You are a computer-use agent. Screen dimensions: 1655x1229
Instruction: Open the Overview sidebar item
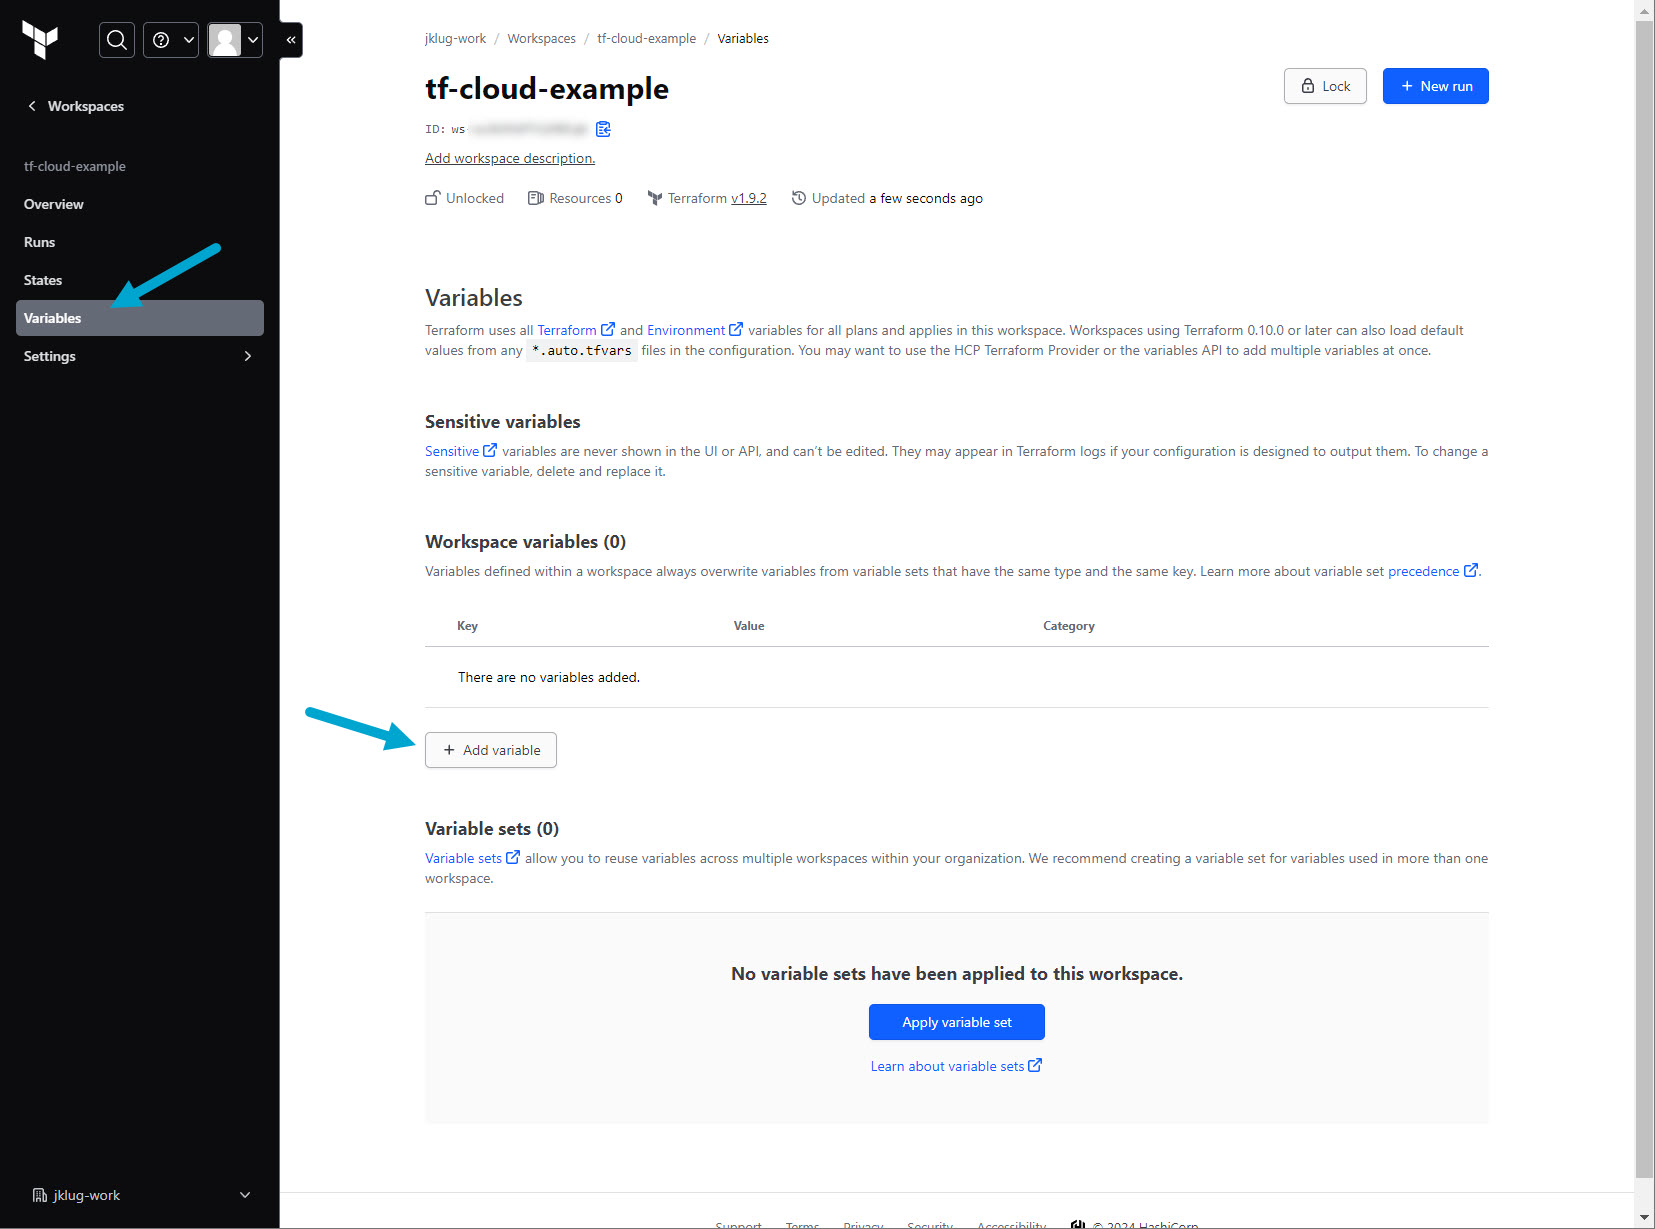54,204
